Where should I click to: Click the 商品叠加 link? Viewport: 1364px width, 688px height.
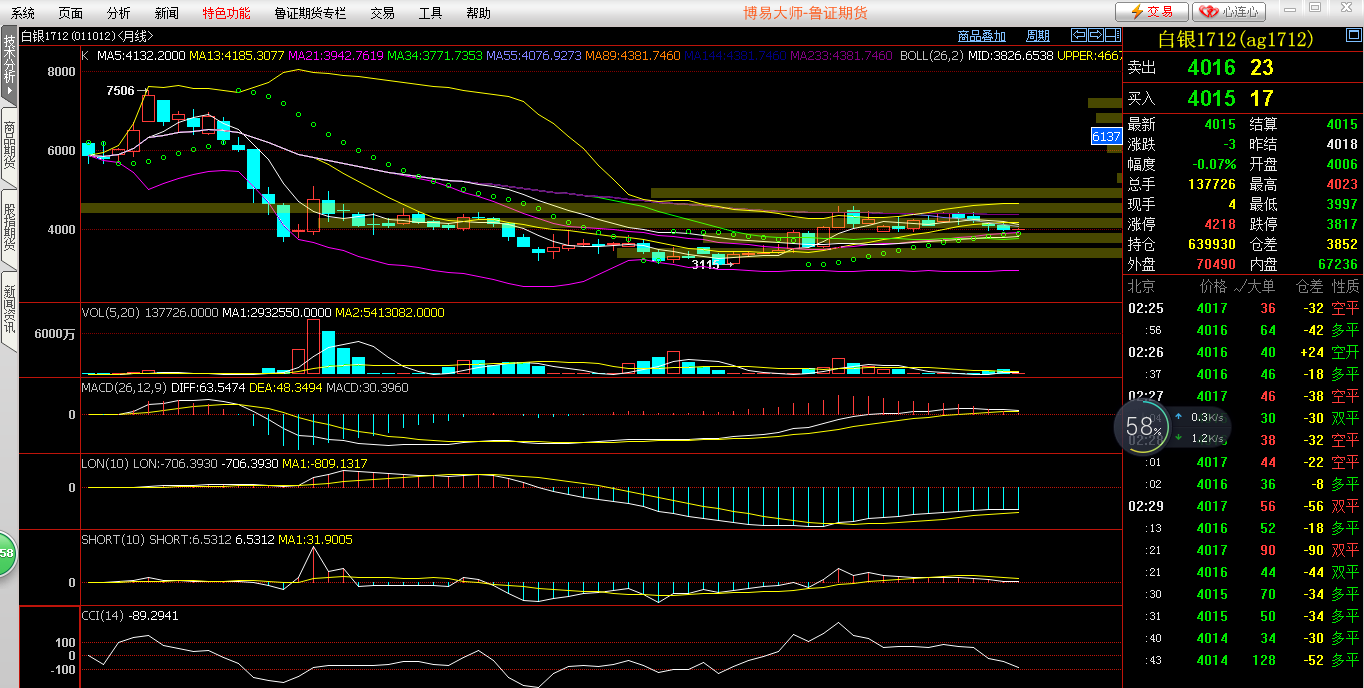tap(981, 36)
